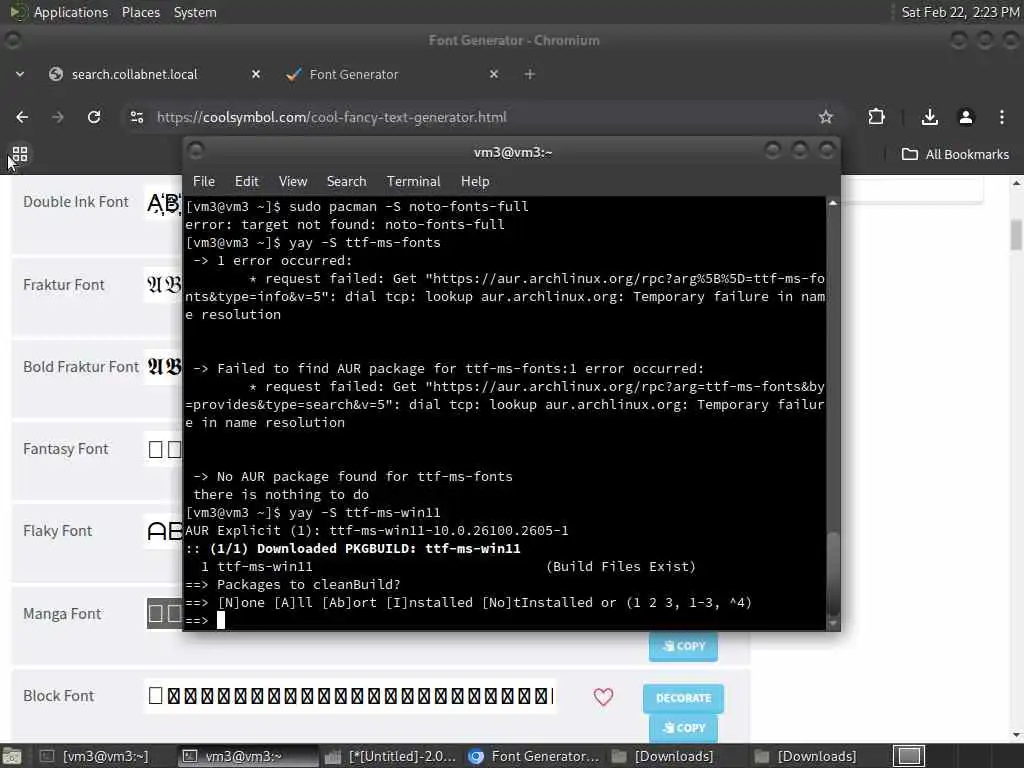Viewport: 1024px width, 768px height.
Task: Open the Terminal menu
Action: coord(413,182)
